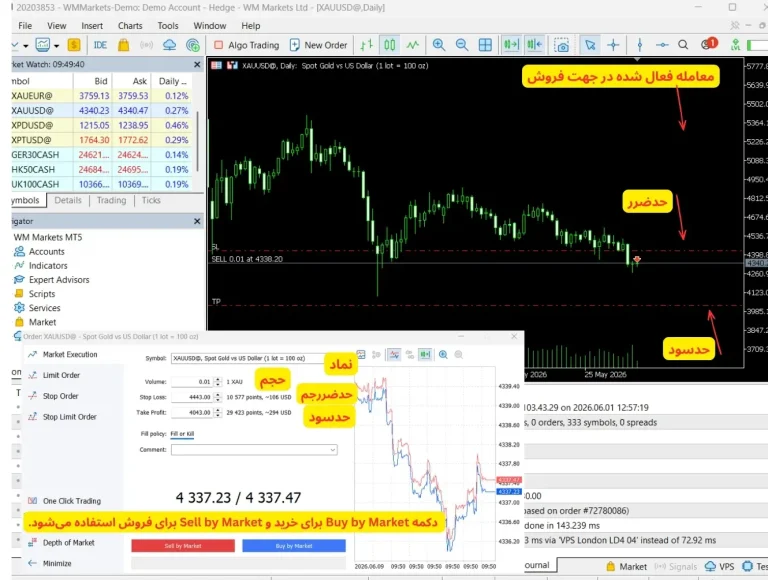
Task: Open the notifications icon with red badge
Action: click(708, 44)
